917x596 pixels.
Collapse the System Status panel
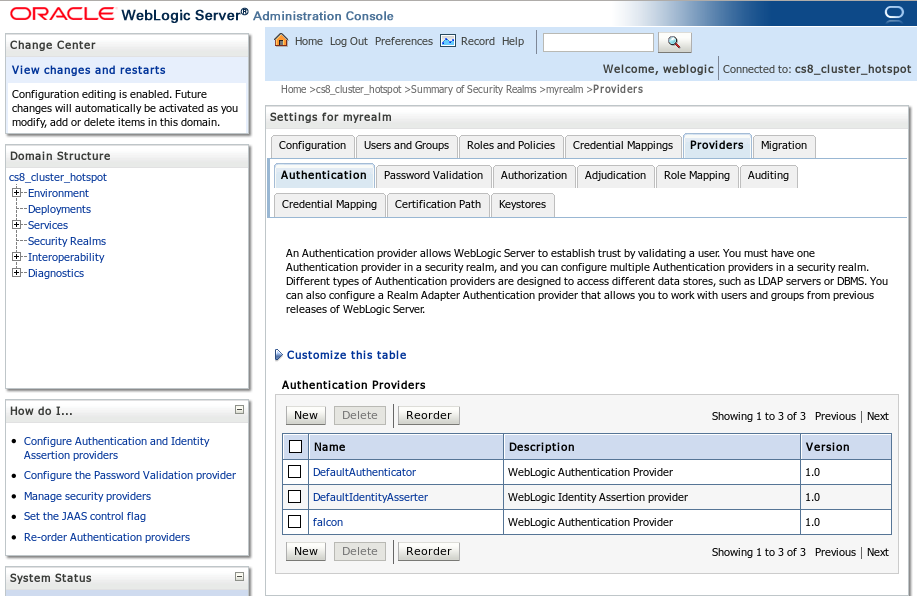[239, 577]
